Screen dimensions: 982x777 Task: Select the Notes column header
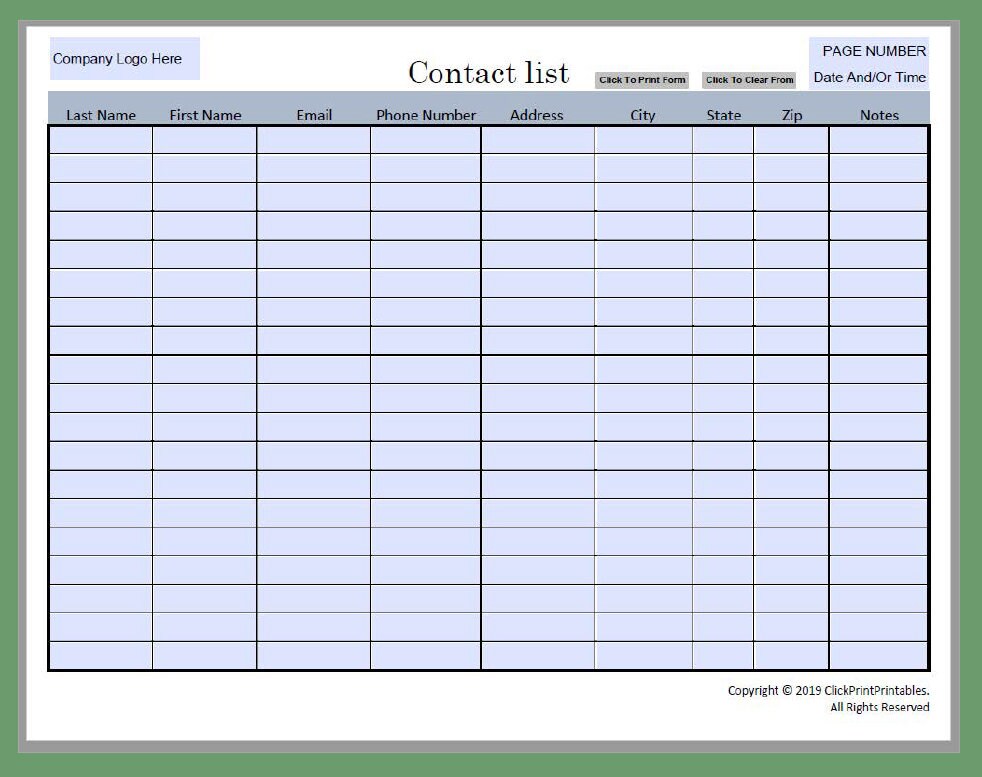(x=879, y=115)
